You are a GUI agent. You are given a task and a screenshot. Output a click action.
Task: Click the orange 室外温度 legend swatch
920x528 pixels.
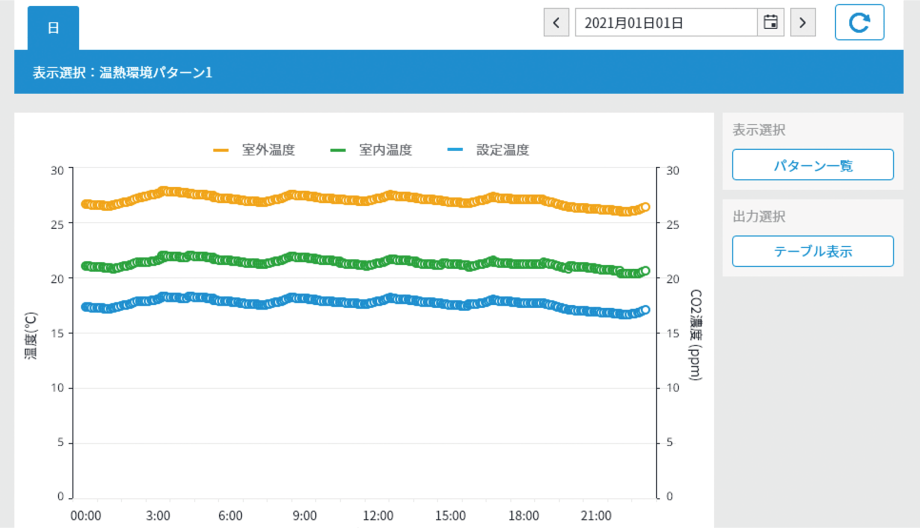(221, 150)
